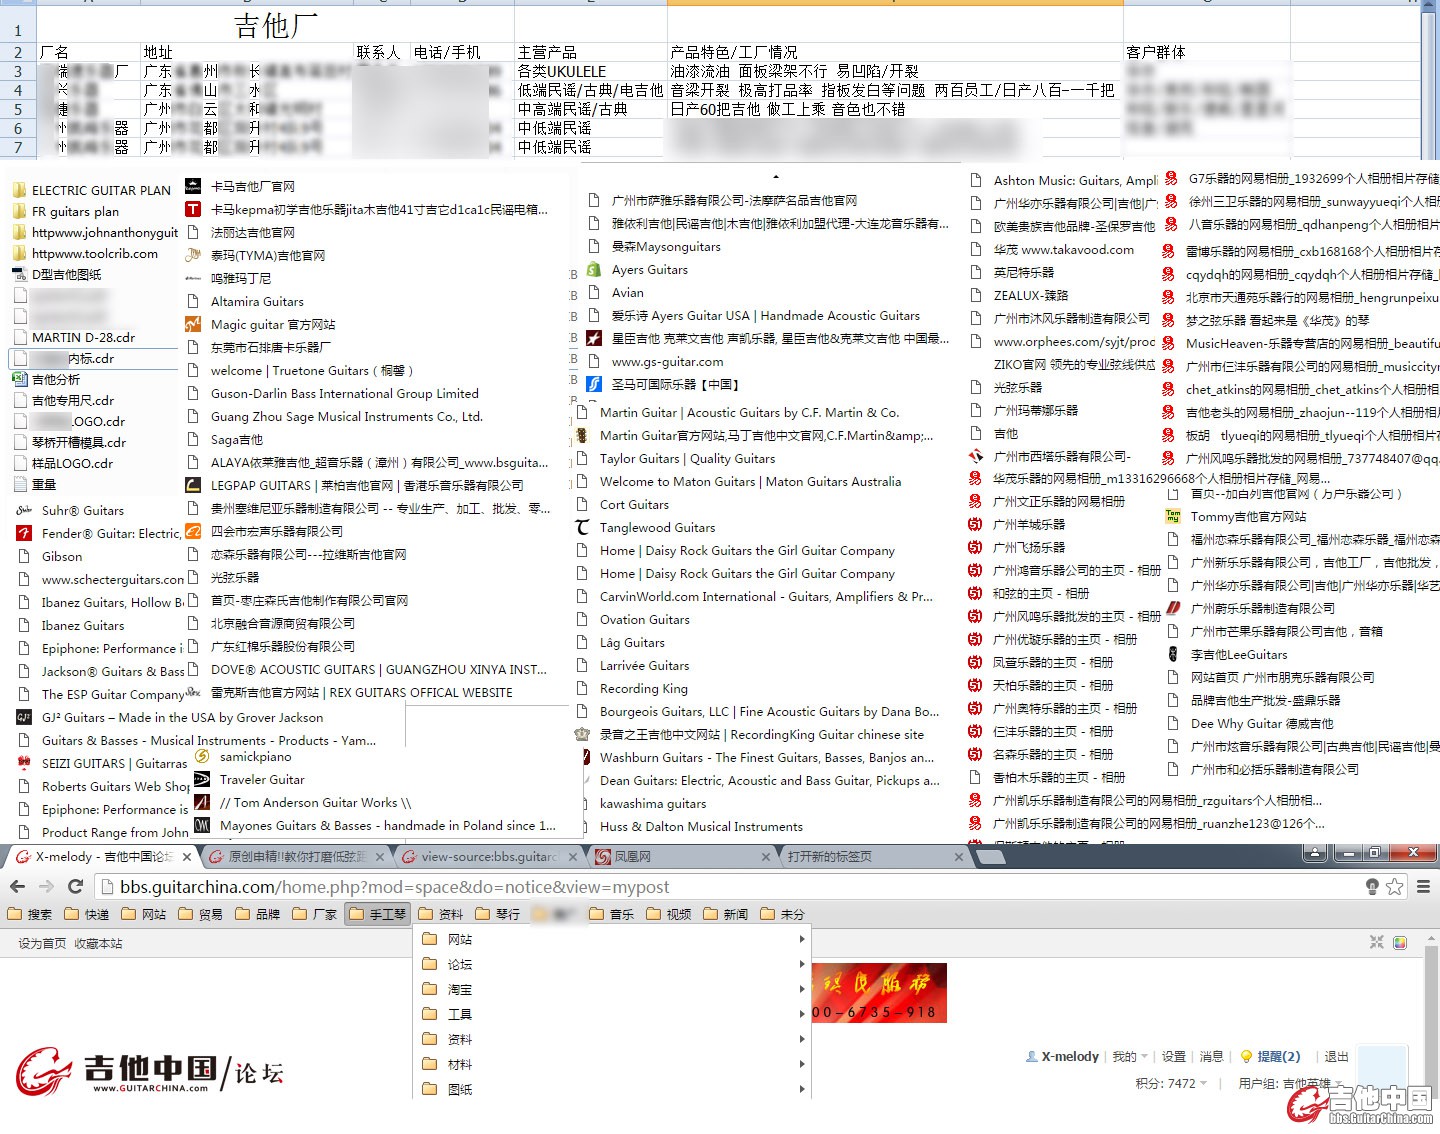Expand the 材料 folder submenu
1440x1134 pixels.
pyautogui.click(x=611, y=1064)
